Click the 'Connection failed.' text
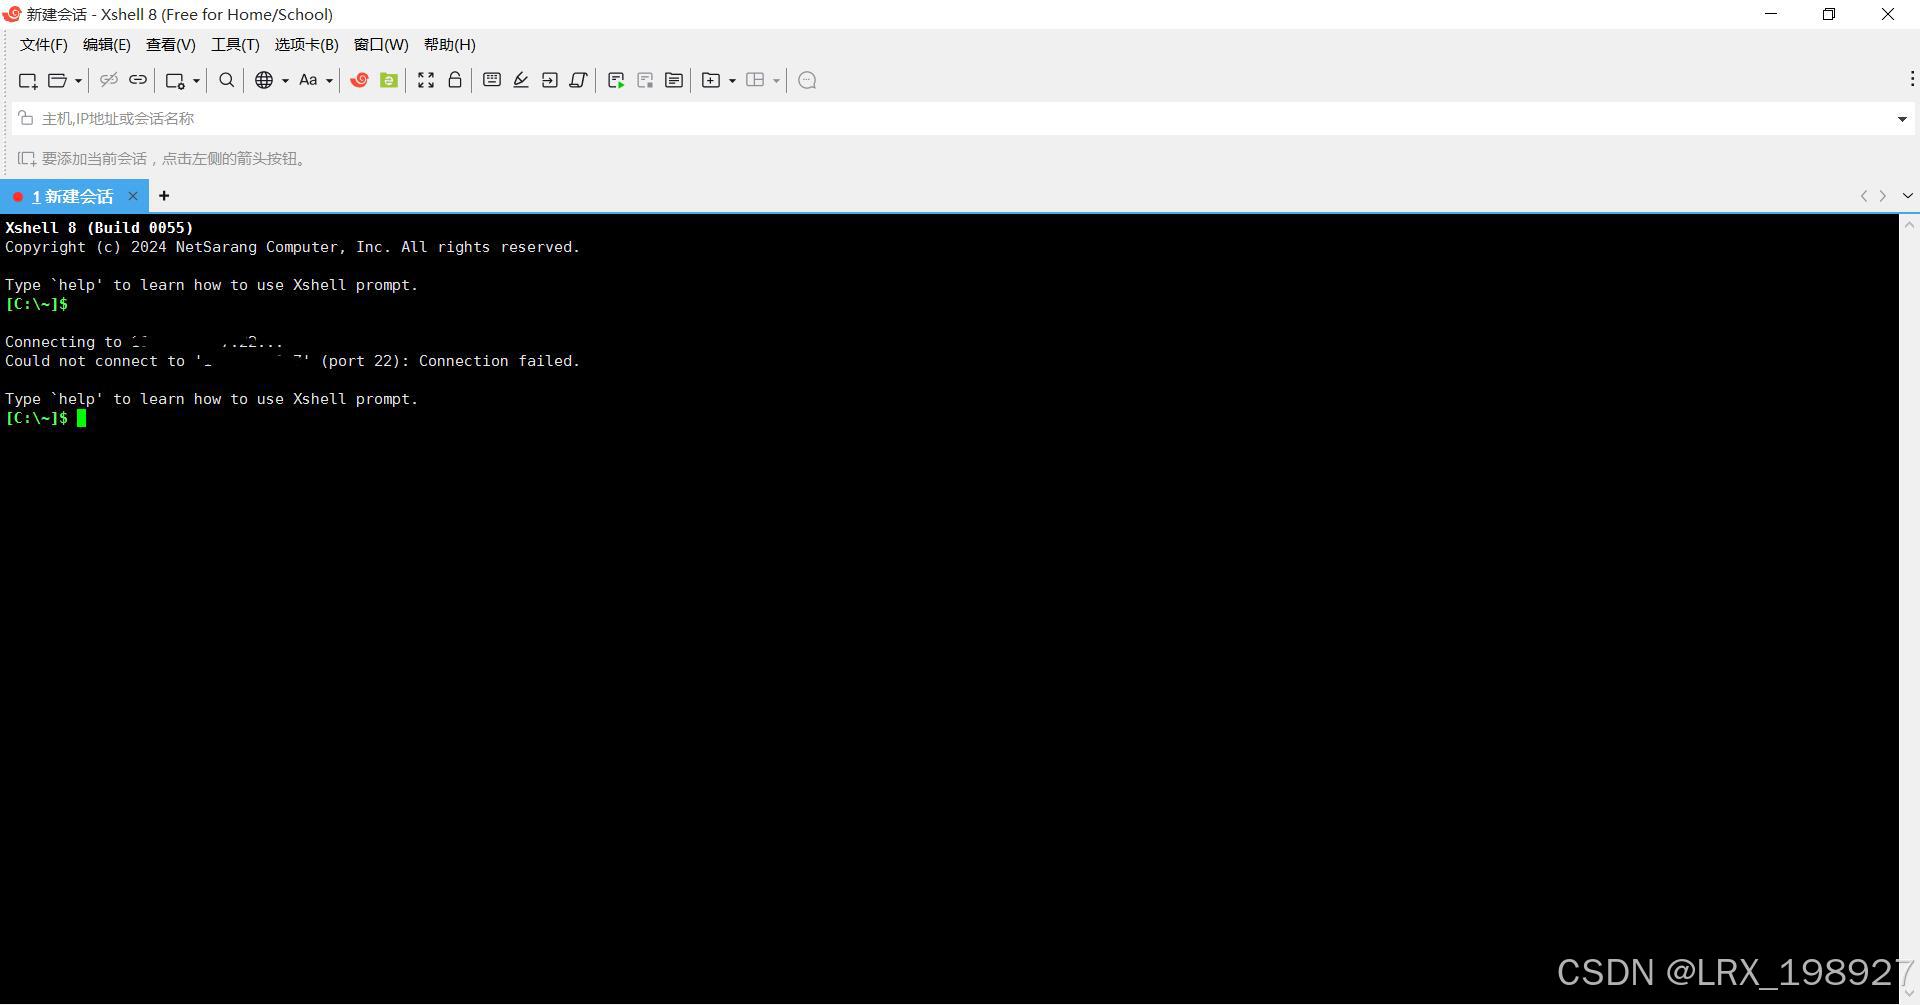 click(499, 361)
